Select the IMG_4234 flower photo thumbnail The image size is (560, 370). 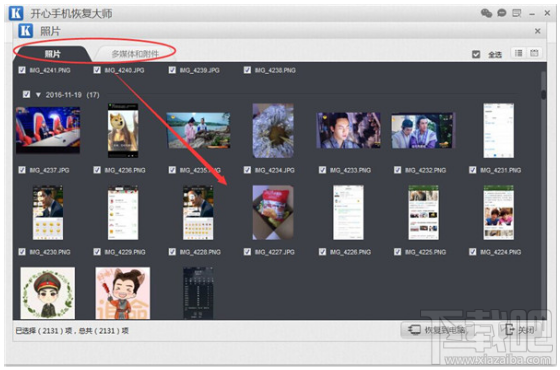[273, 131]
